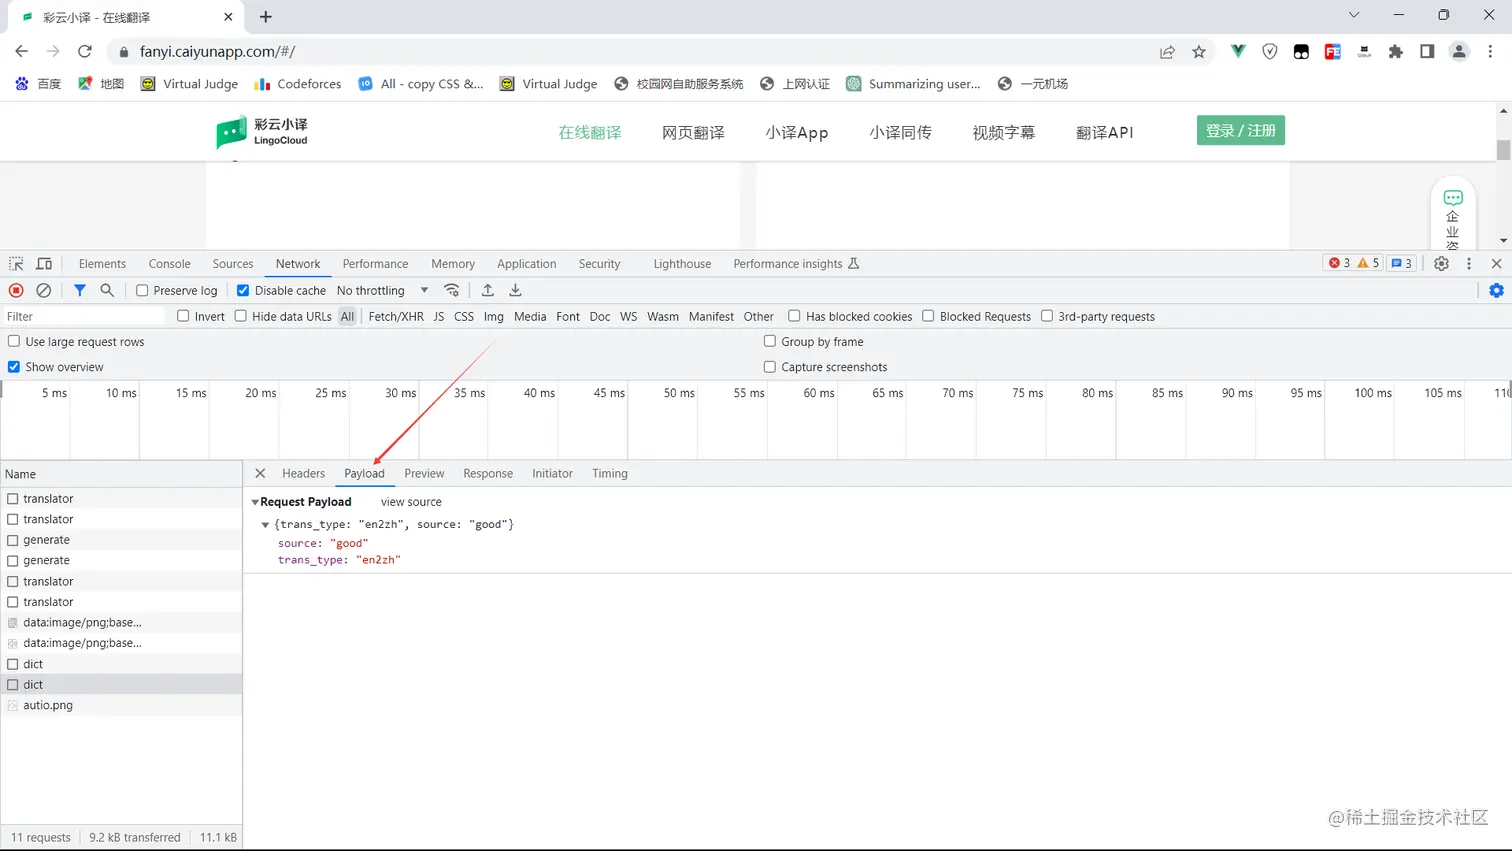Bookmark this page with the star
The width and height of the screenshot is (1512, 851).
pos(1199,52)
